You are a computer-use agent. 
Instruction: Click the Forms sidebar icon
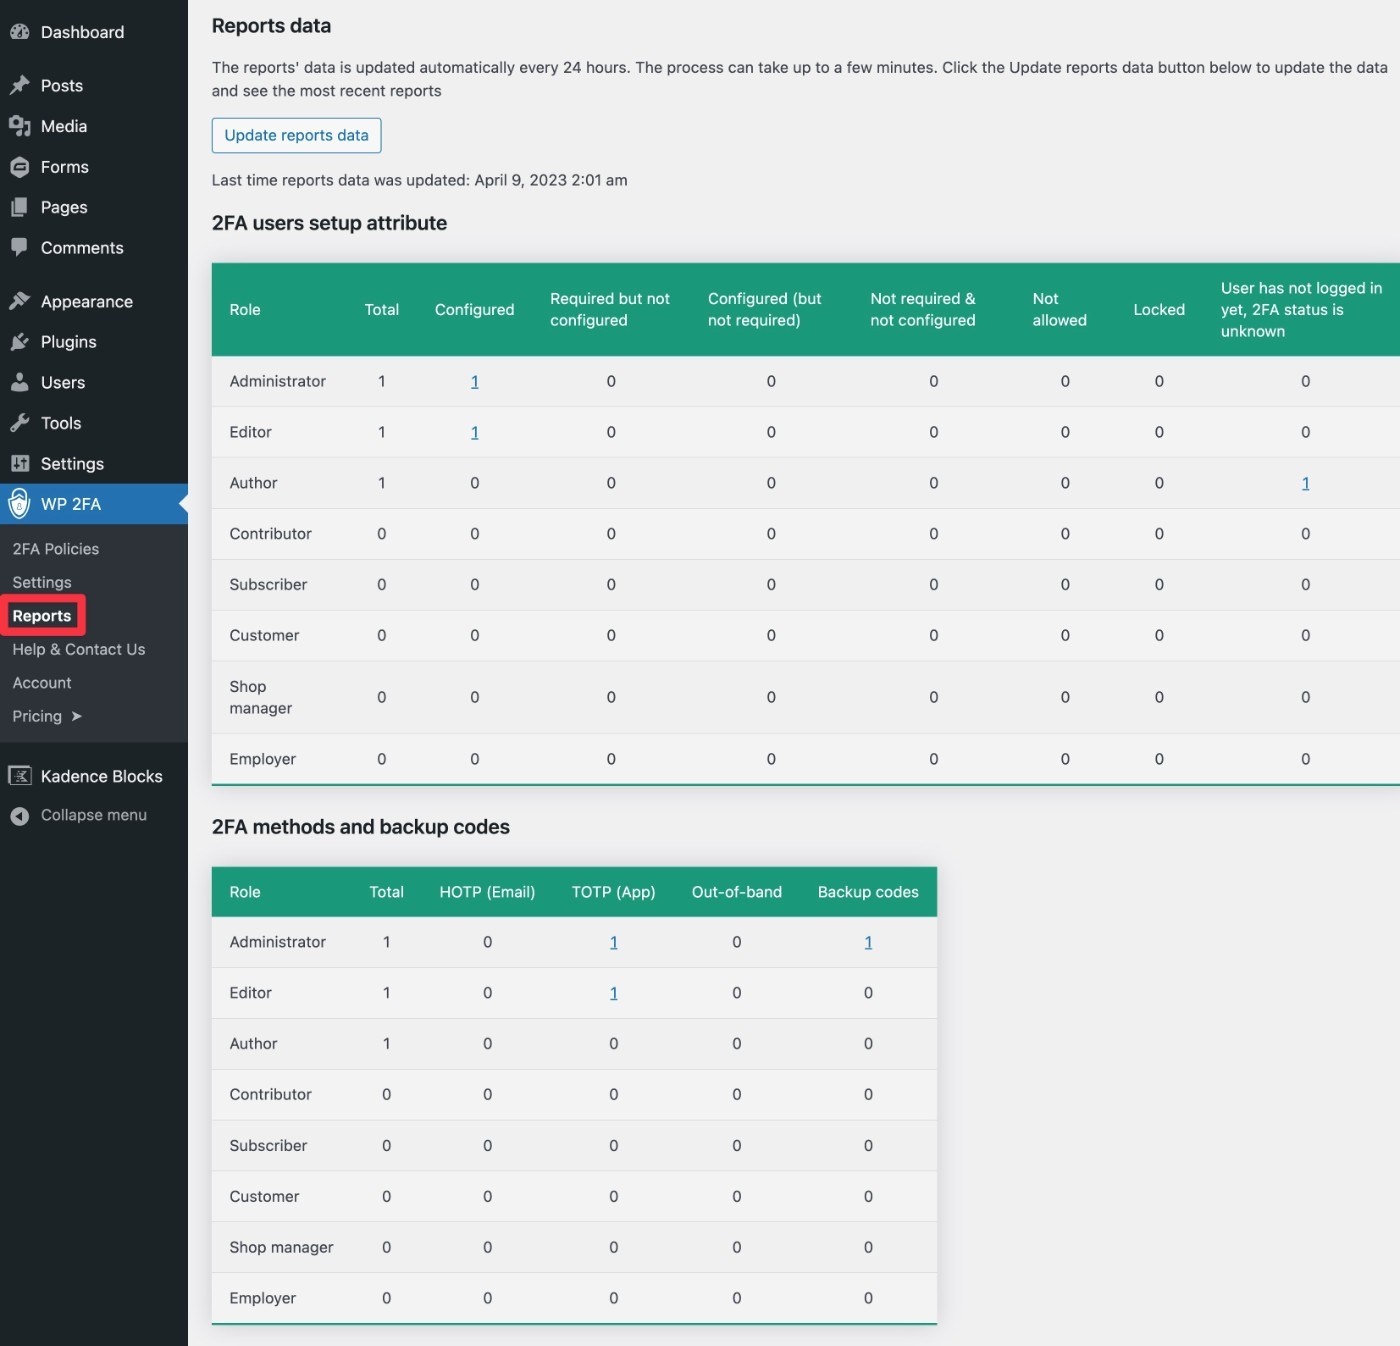[x=19, y=167]
